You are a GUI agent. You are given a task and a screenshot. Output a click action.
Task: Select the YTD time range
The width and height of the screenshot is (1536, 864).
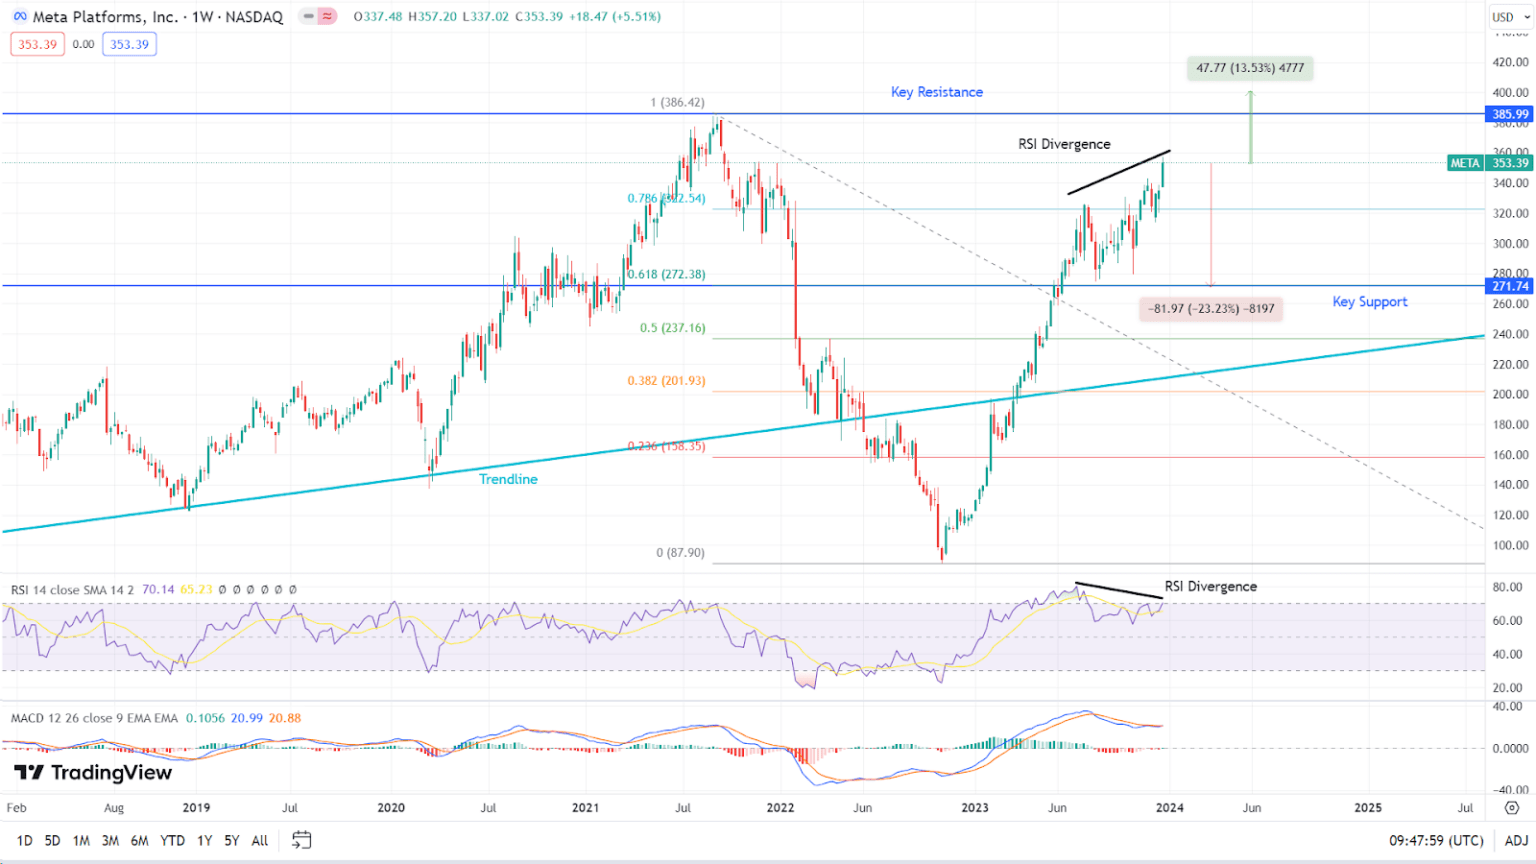173,841
